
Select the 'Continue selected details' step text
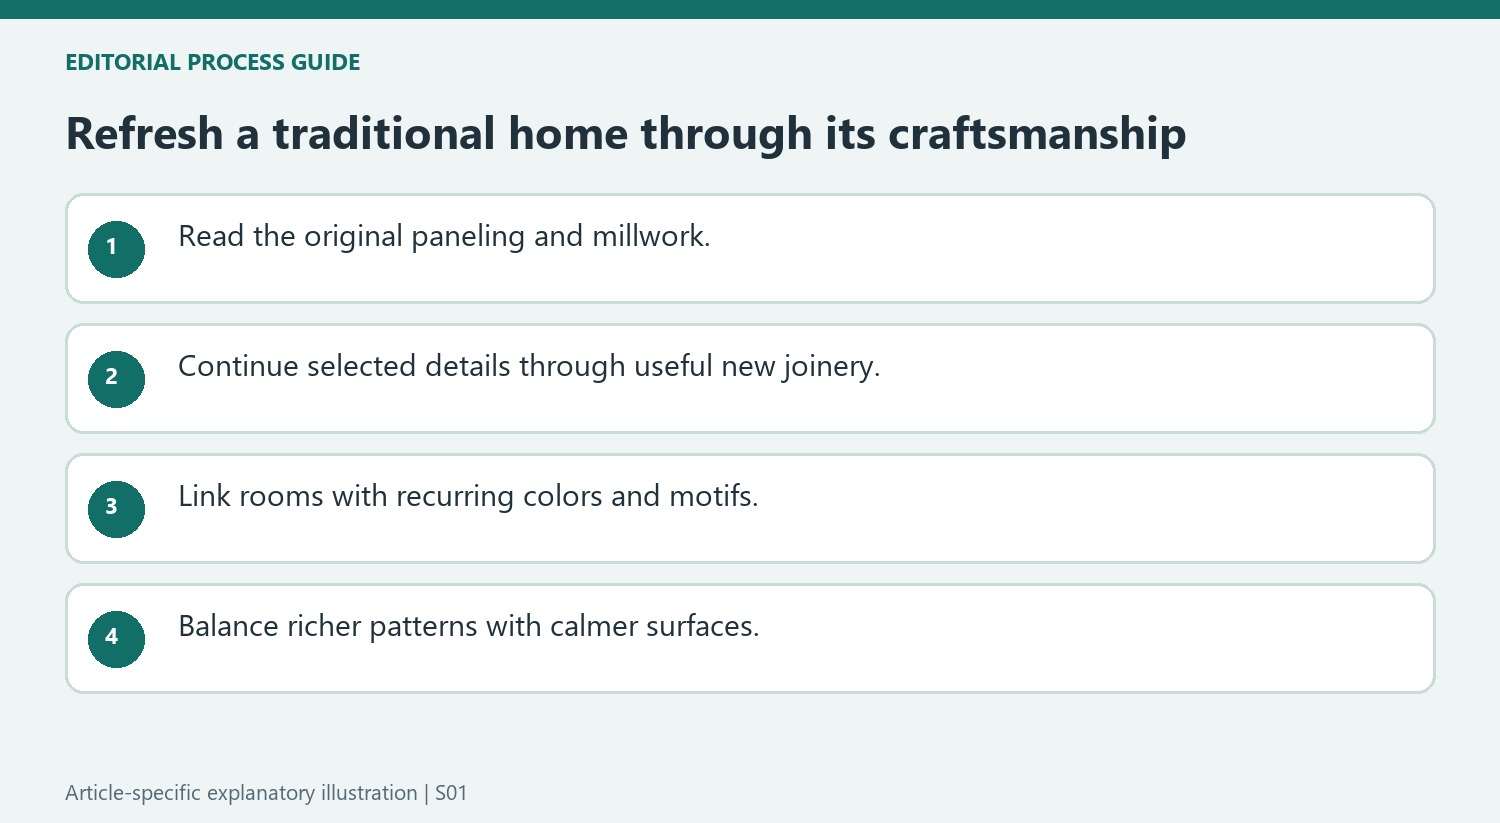tap(529, 367)
